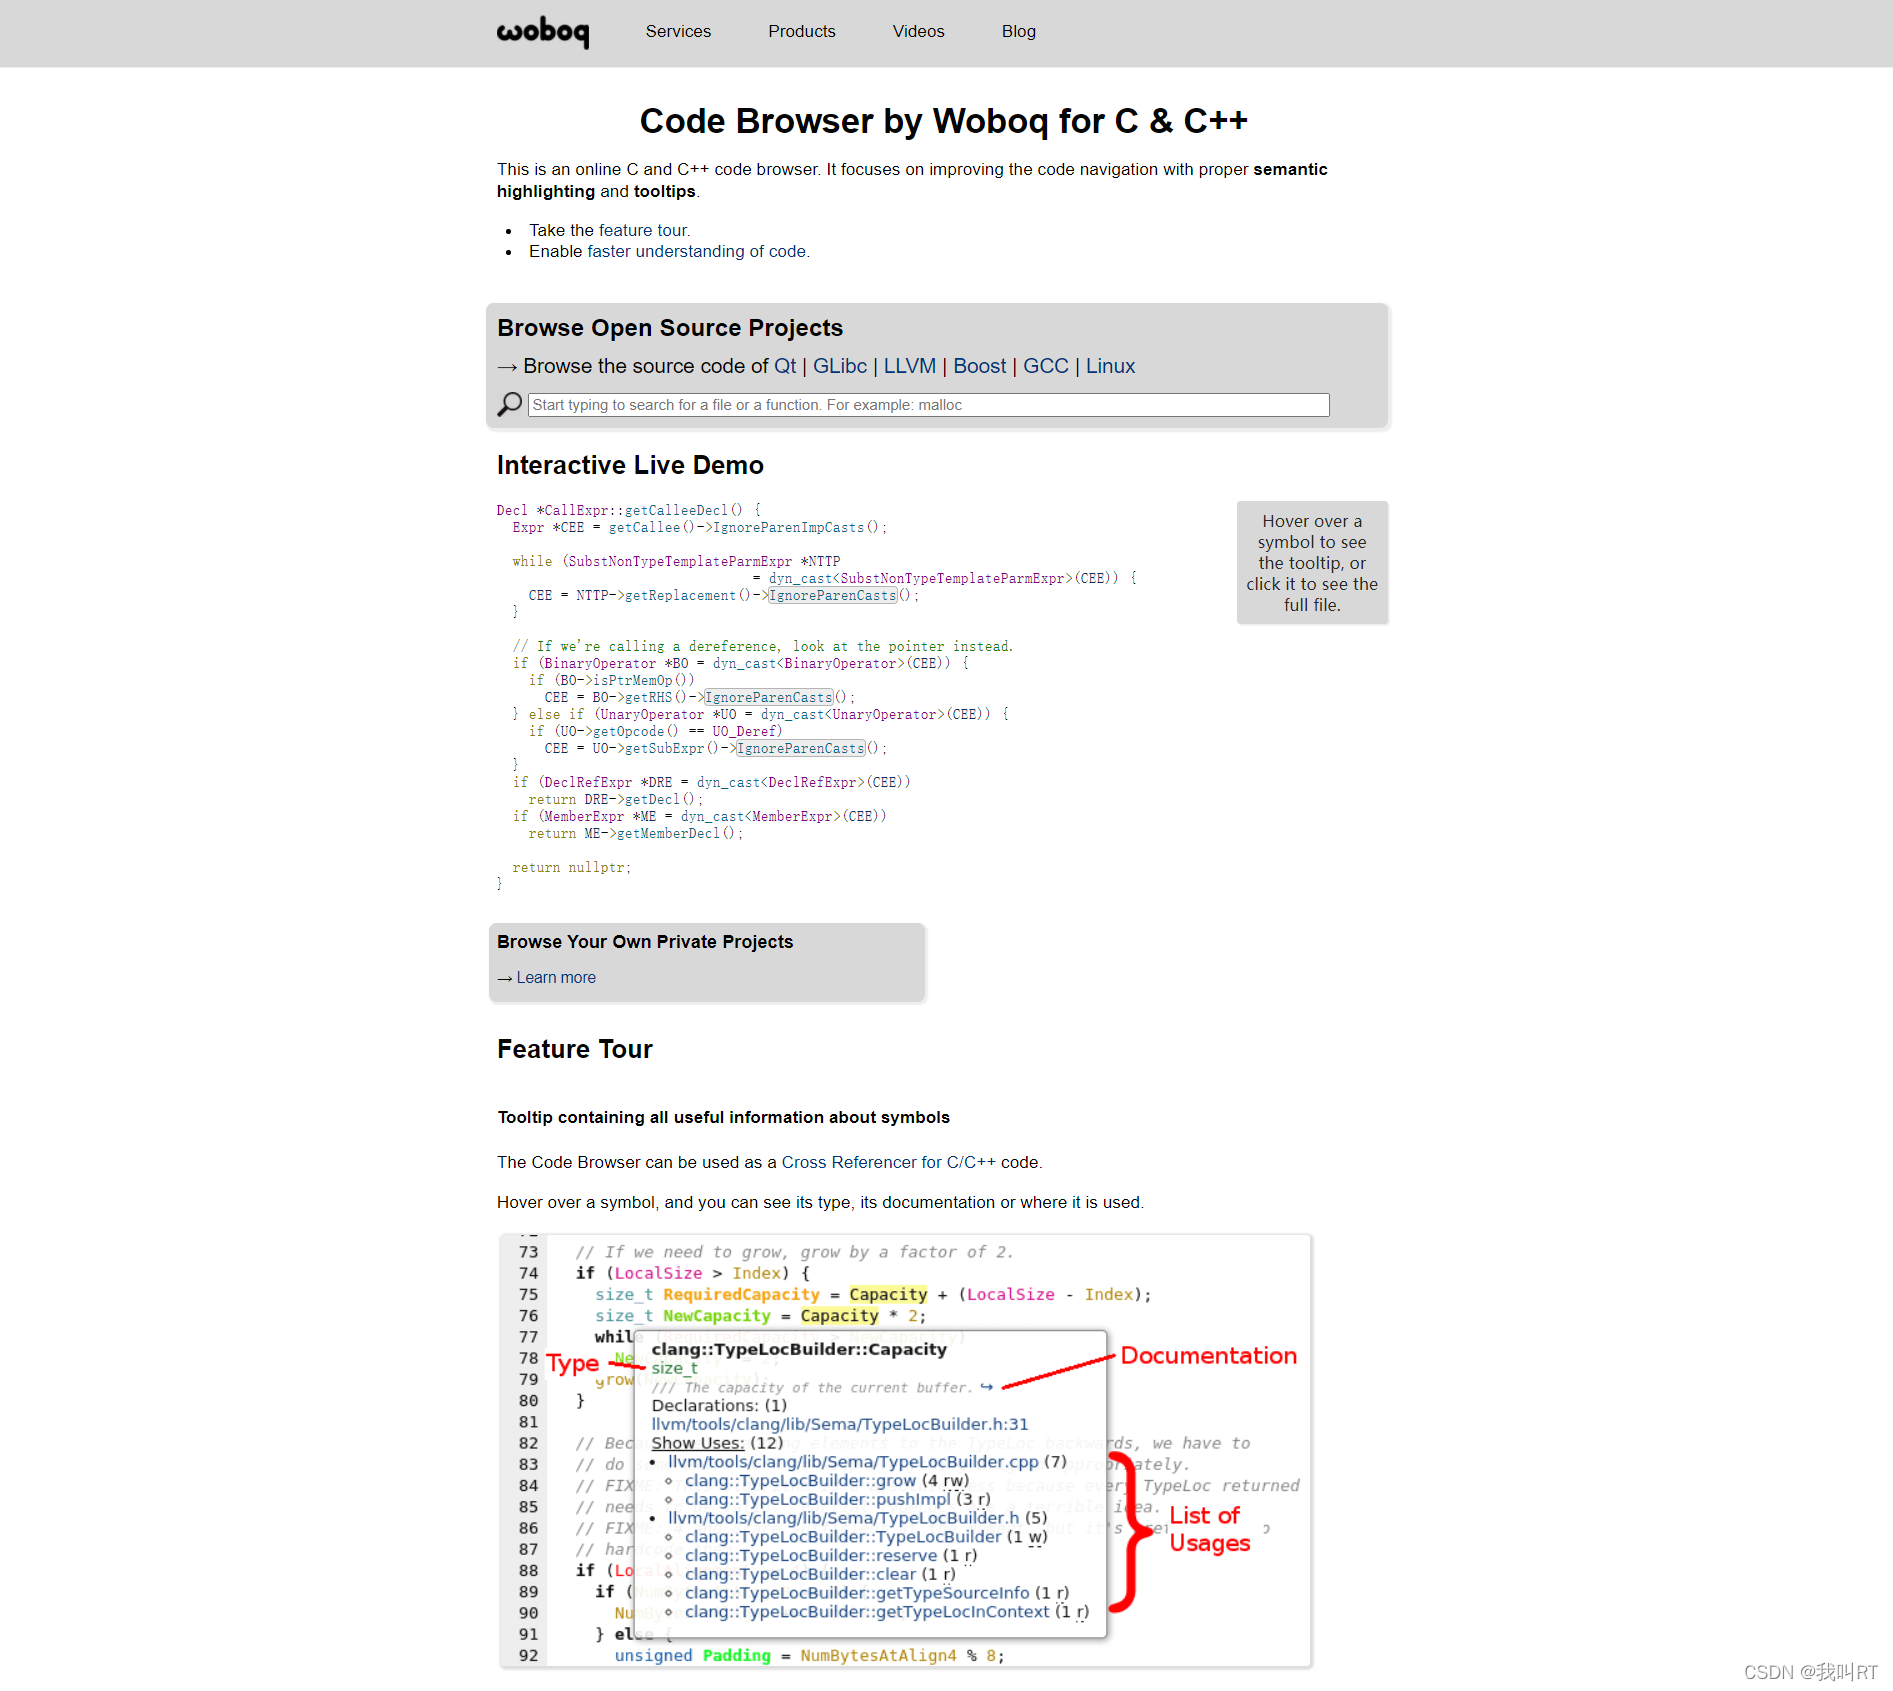
Task: Click the feature tour tooltip screenshot
Action: [906, 1450]
